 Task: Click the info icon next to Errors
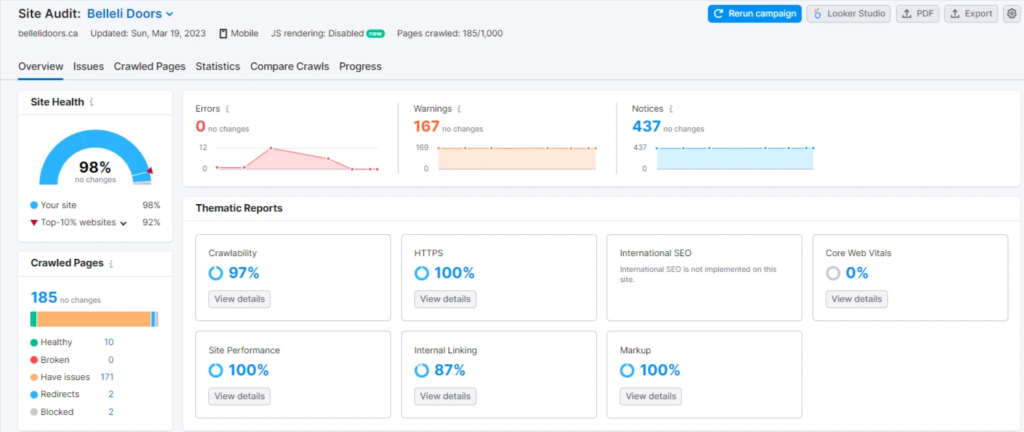[x=228, y=108]
